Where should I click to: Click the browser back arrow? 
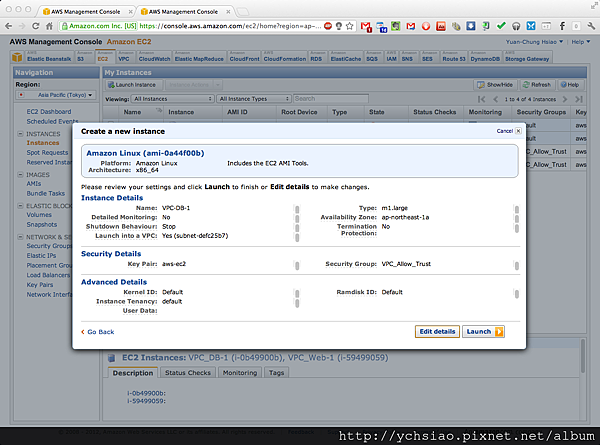[8, 26]
